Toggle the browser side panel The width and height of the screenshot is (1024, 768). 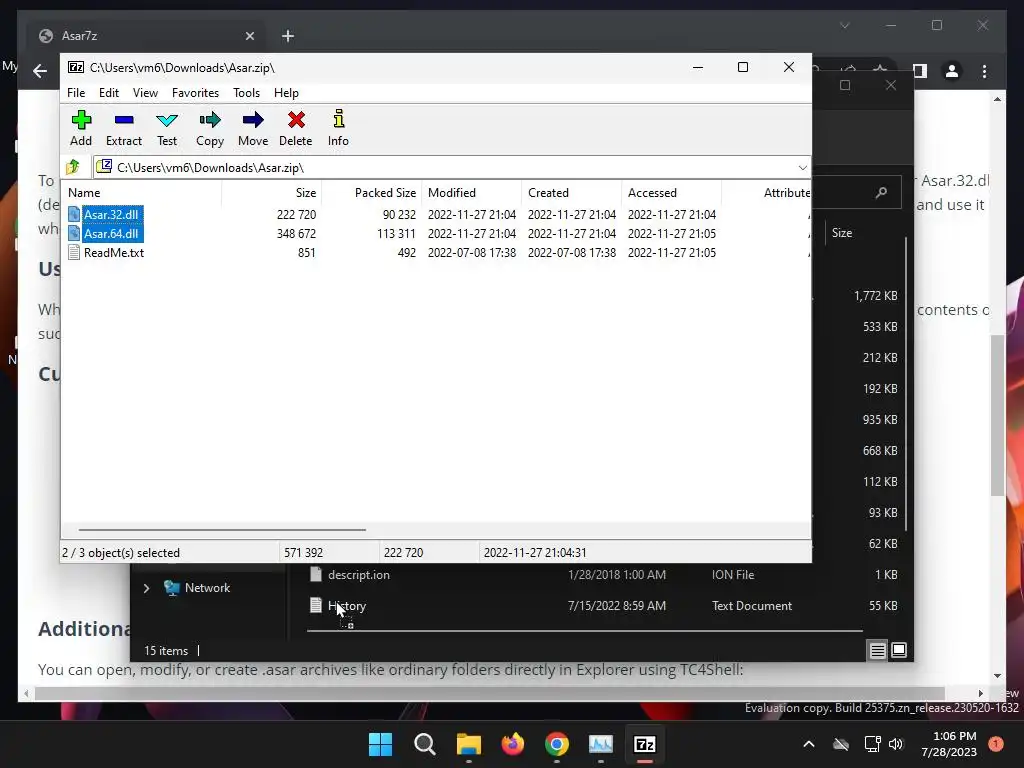(x=920, y=71)
